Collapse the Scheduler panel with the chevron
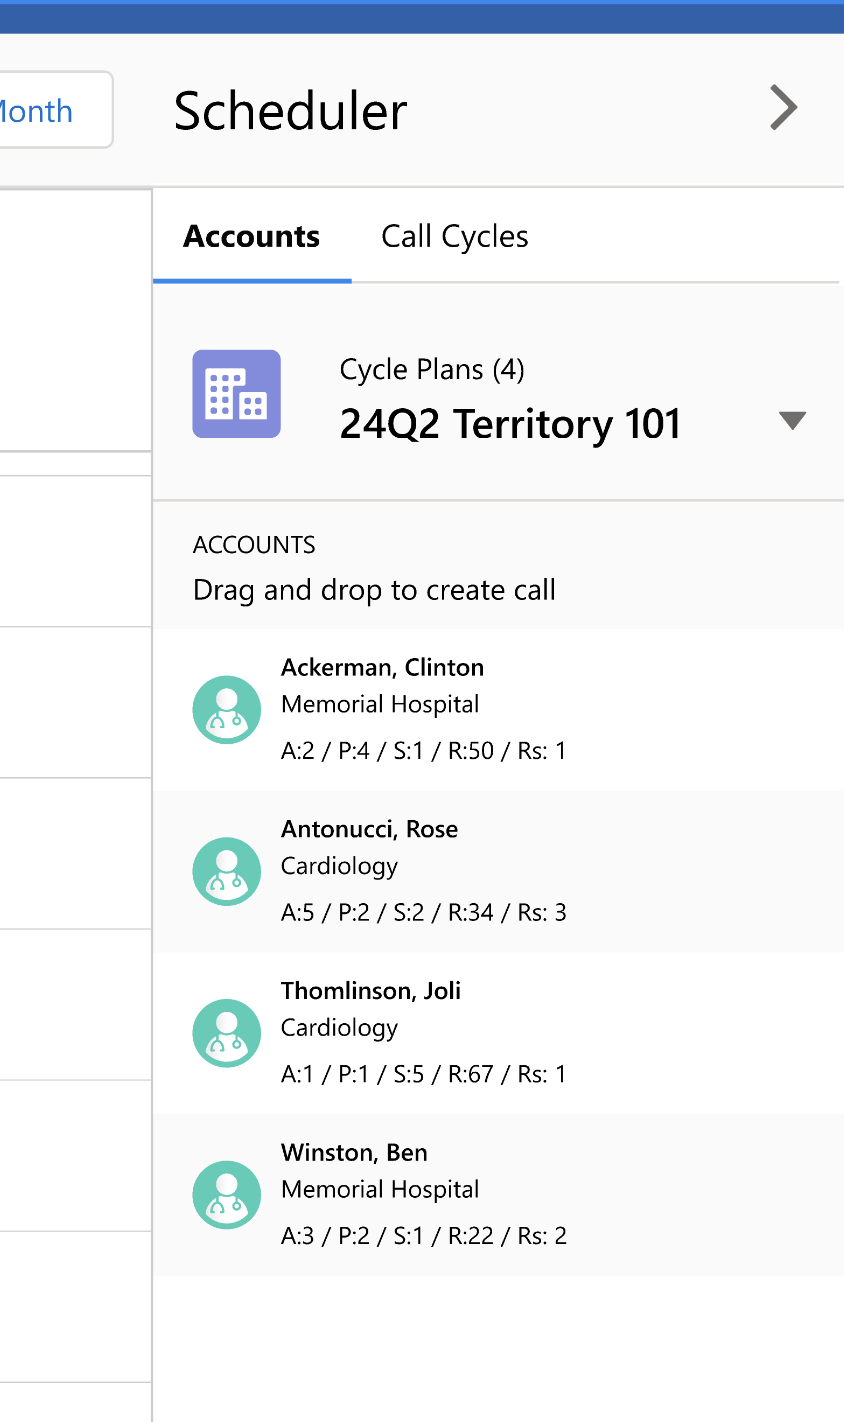This screenshot has width=844, height=1422. pos(783,108)
